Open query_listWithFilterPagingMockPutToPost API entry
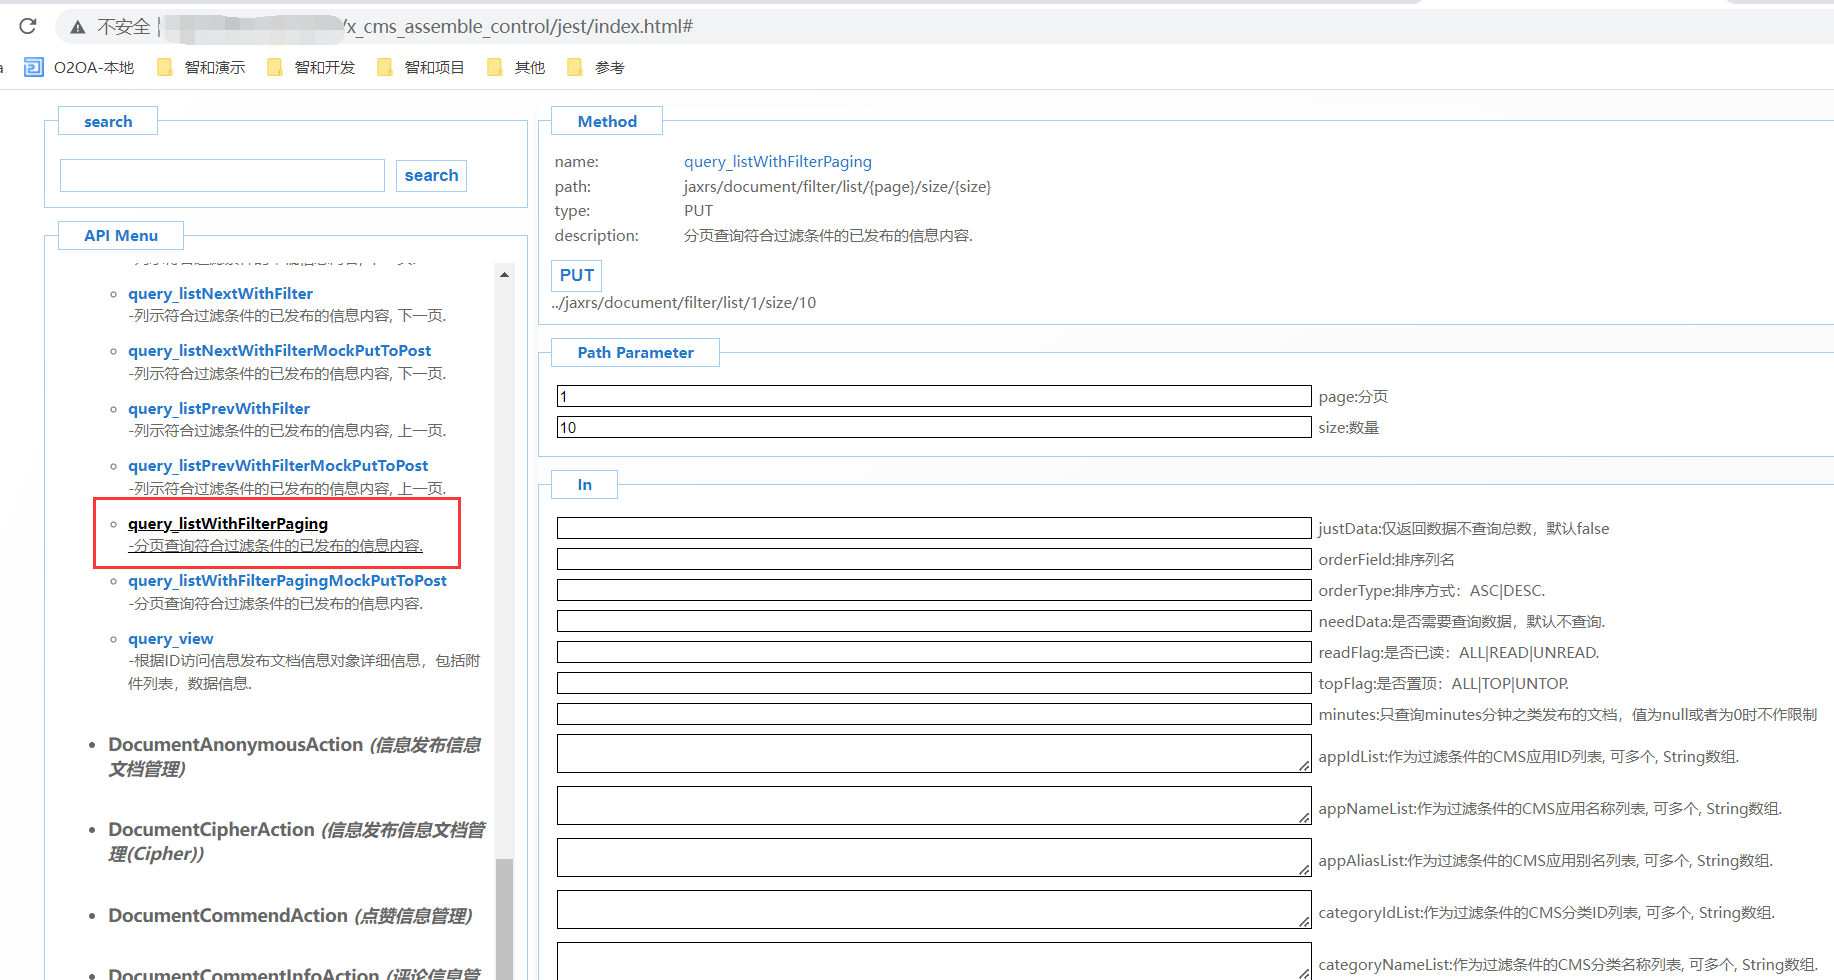Viewport: 1834px width, 980px height. [287, 580]
